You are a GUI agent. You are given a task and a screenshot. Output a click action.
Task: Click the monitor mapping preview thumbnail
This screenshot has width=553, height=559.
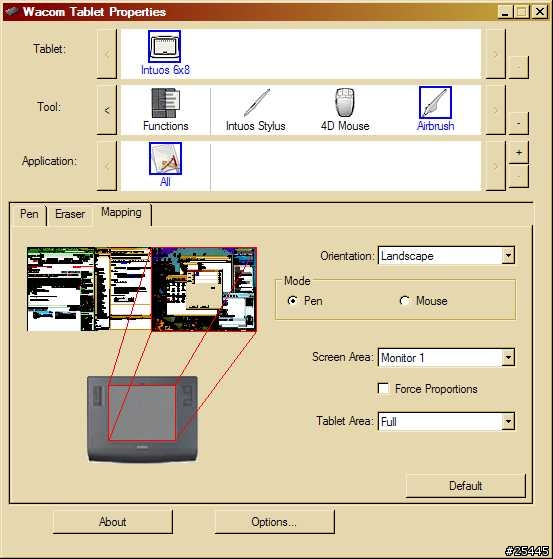click(x=142, y=289)
